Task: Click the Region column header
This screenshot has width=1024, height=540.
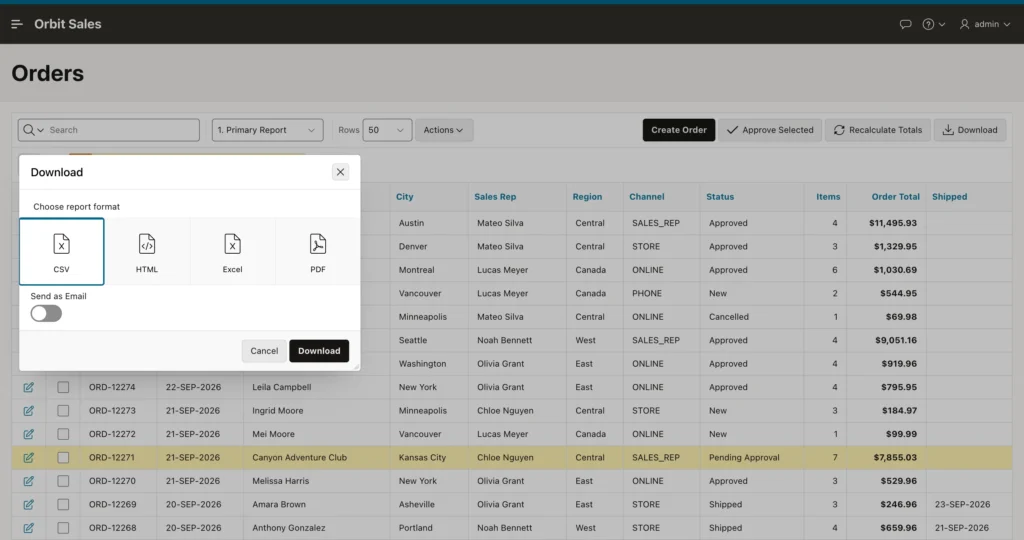Action: click(587, 197)
